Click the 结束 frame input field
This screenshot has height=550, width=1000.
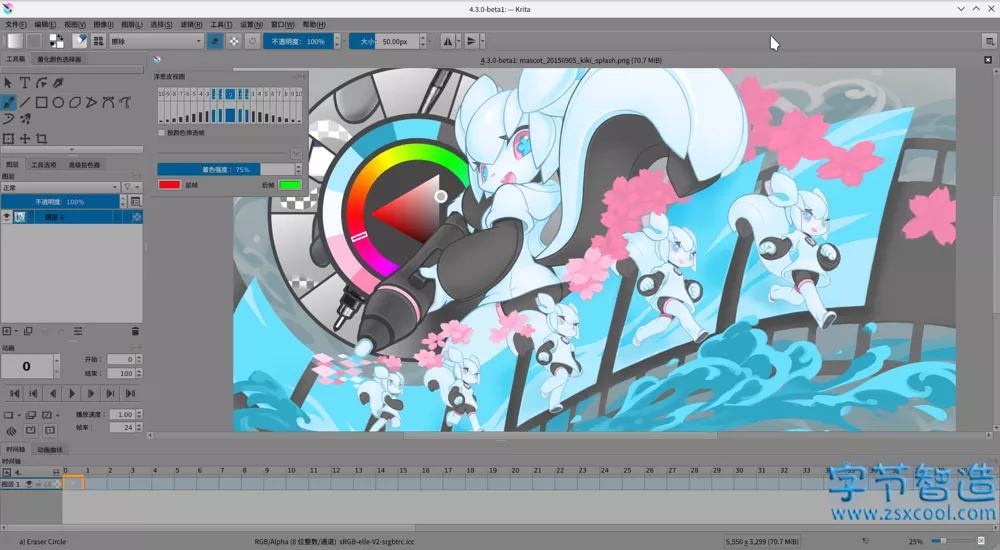(x=121, y=373)
